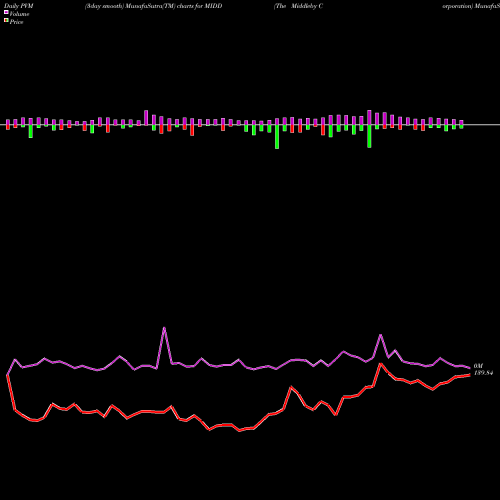The height and width of the screenshot is (500, 500).
Task: Click the '189.84' price value label
Action: (x=483, y=373)
